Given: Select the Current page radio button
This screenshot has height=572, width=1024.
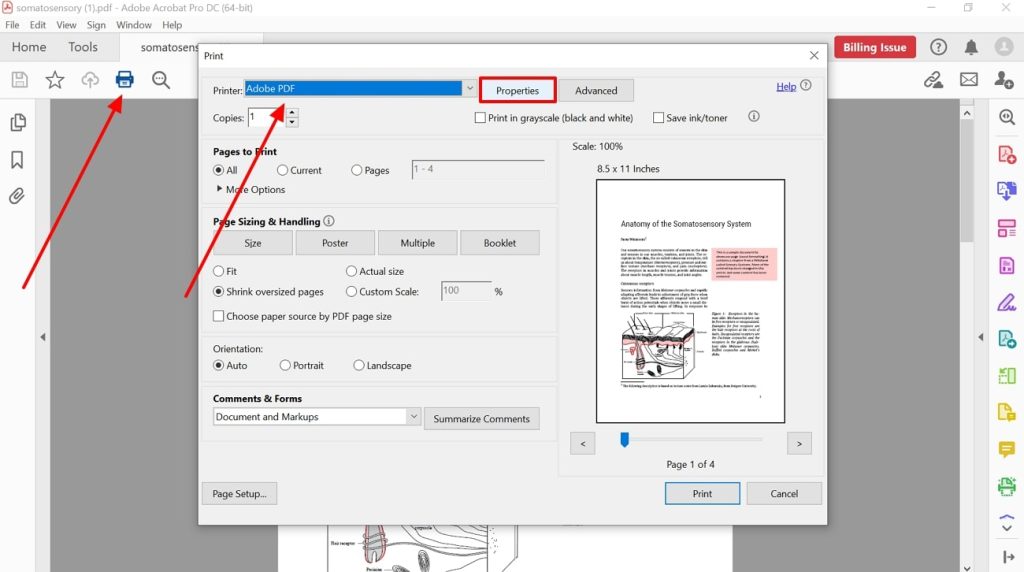Looking at the screenshot, I should coord(282,170).
